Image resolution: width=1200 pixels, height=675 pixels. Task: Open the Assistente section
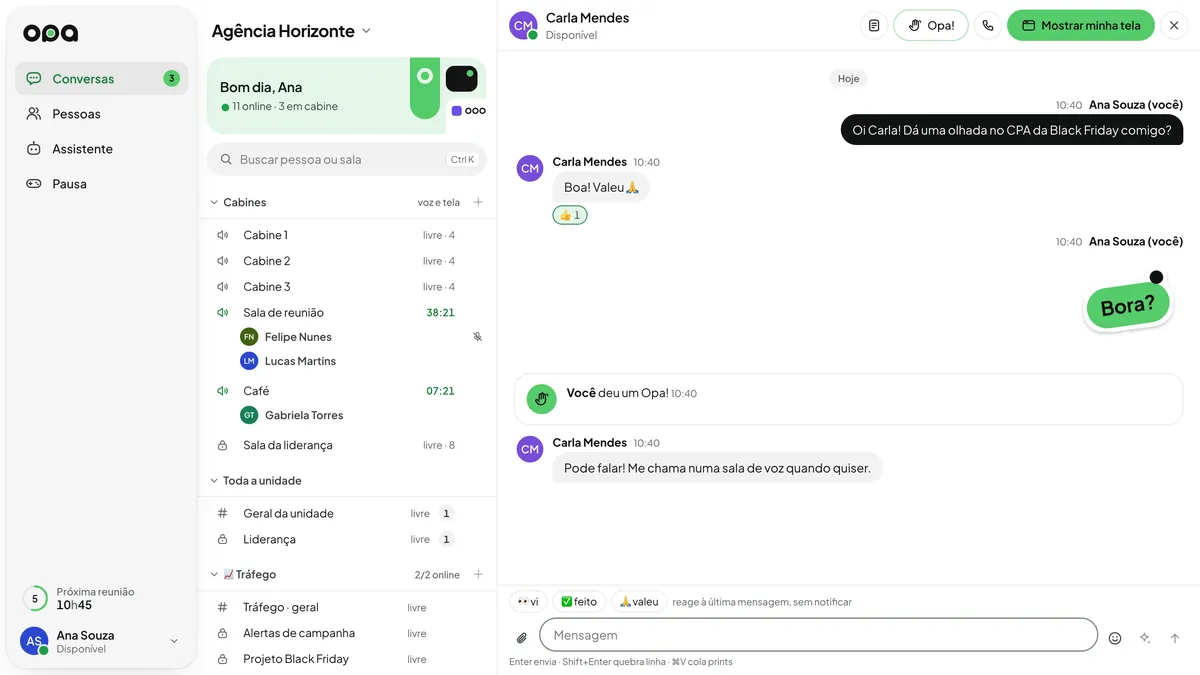[x=102, y=149]
